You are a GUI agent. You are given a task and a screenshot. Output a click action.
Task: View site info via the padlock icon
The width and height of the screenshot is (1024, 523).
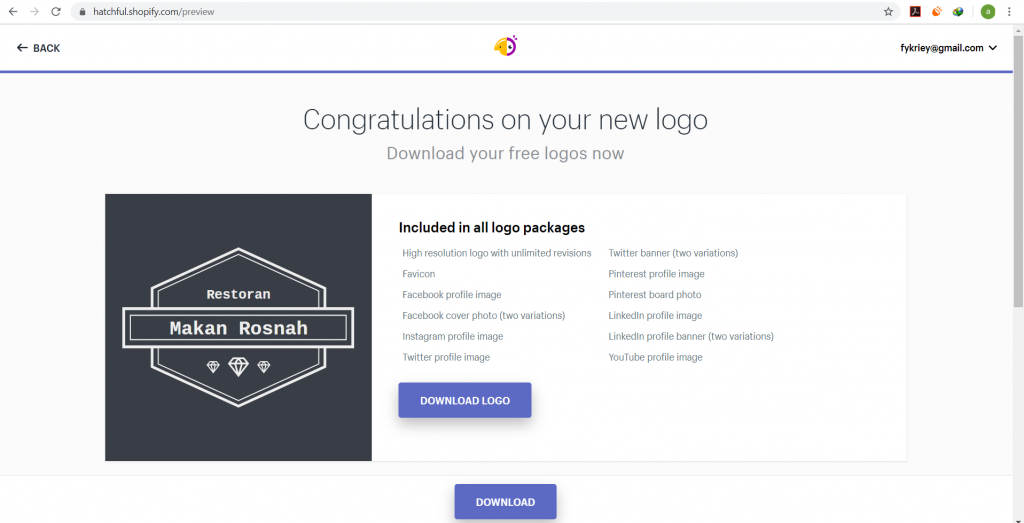82,12
